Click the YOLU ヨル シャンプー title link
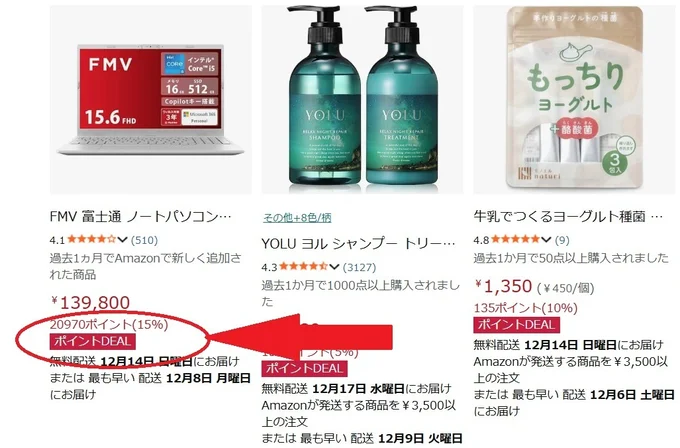The height and width of the screenshot is (448, 680). [358, 243]
